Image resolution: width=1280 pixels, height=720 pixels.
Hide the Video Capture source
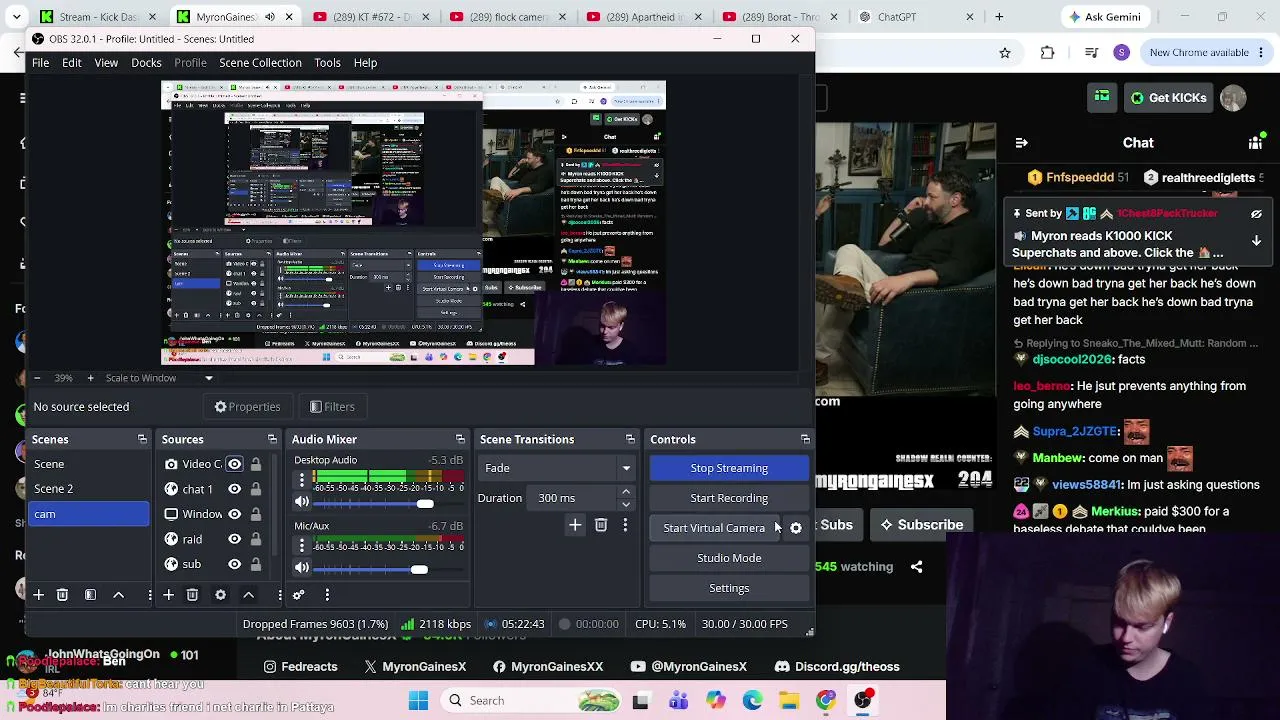coord(234,464)
